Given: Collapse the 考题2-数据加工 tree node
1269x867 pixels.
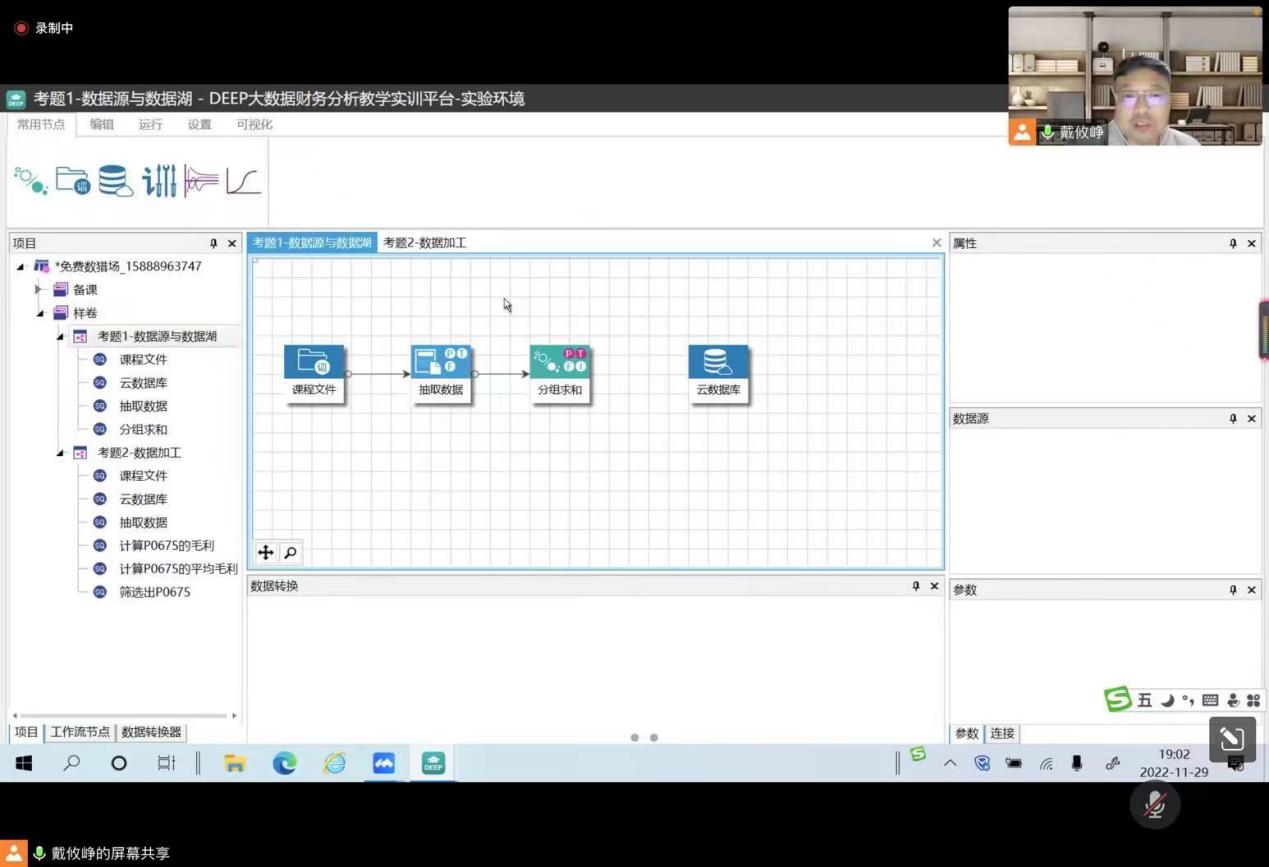Looking at the screenshot, I should [60, 453].
